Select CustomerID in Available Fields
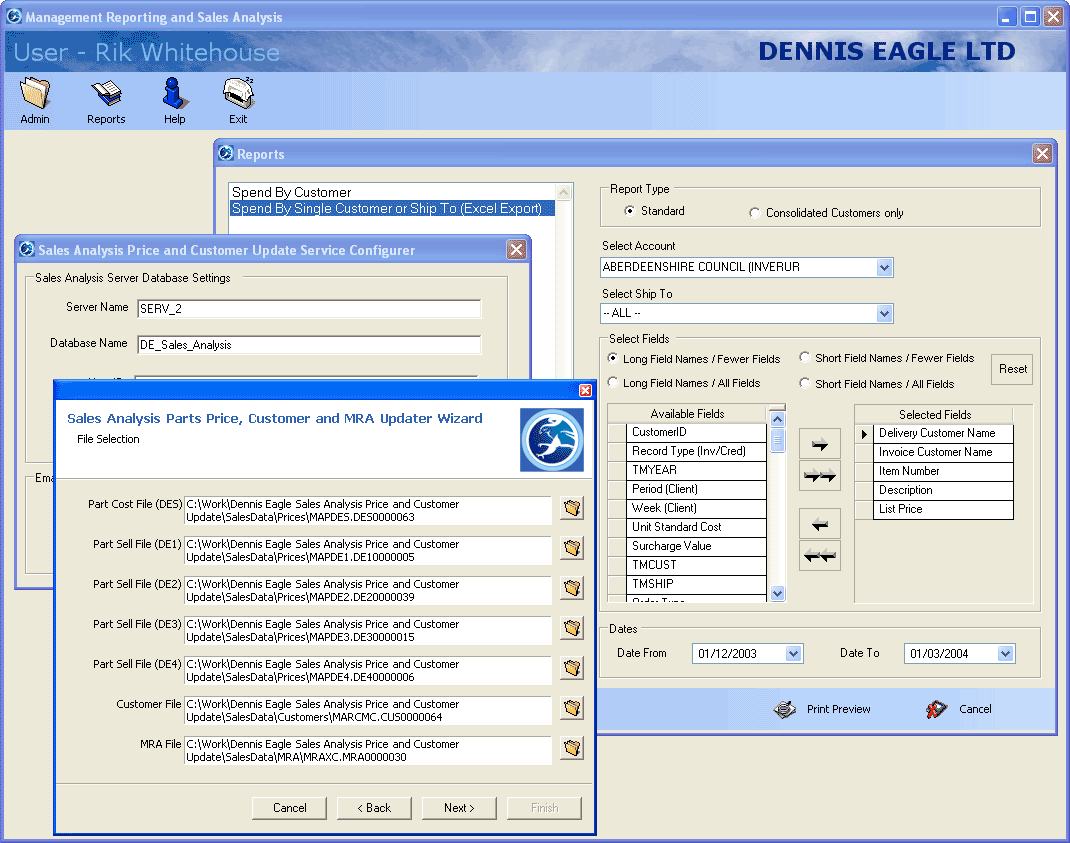Image resolution: width=1070 pixels, height=843 pixels. [696, 433]
